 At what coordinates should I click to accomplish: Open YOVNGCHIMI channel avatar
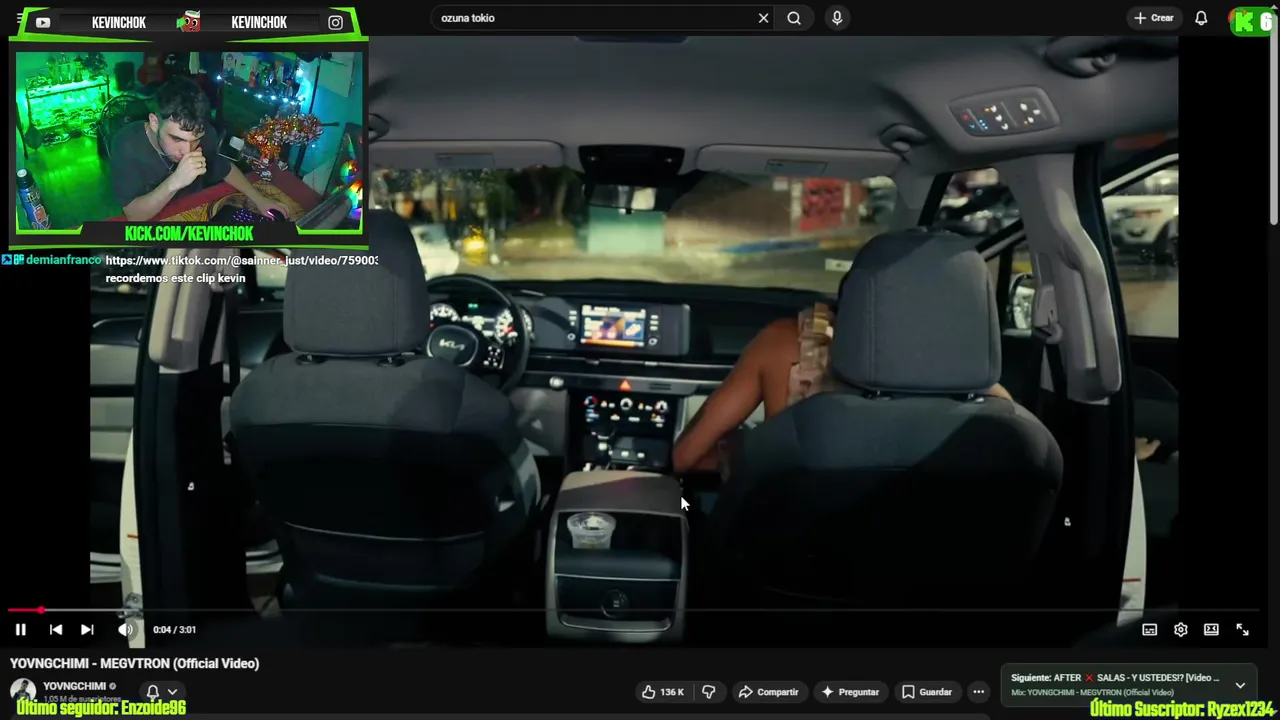pos(23,691)
